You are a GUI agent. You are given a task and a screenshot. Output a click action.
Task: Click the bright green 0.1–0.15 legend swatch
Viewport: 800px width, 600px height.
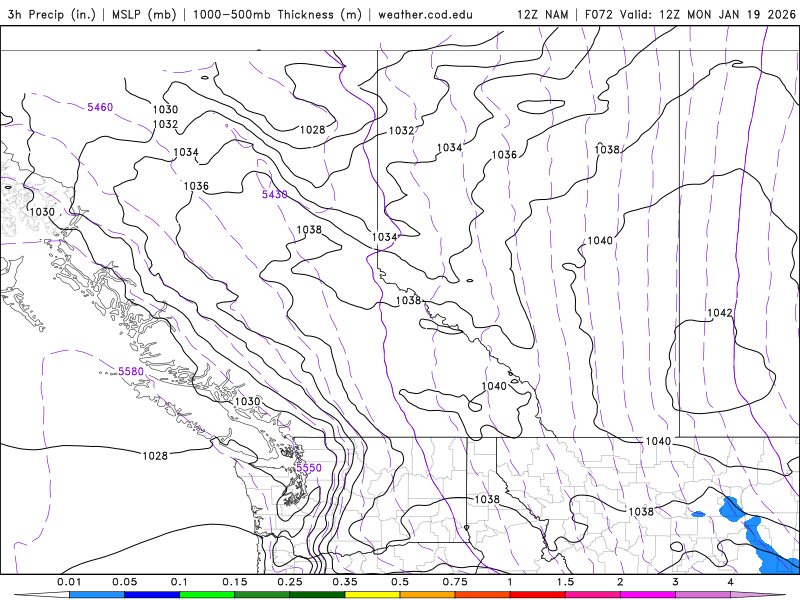[207, 595]
